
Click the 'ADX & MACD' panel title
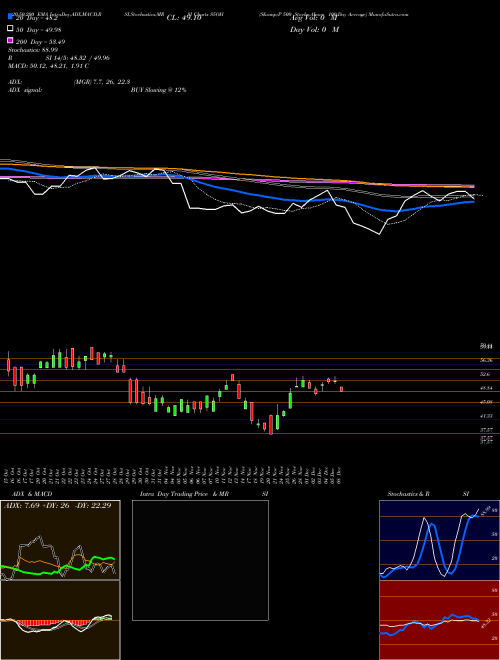(x=32, y=494)
